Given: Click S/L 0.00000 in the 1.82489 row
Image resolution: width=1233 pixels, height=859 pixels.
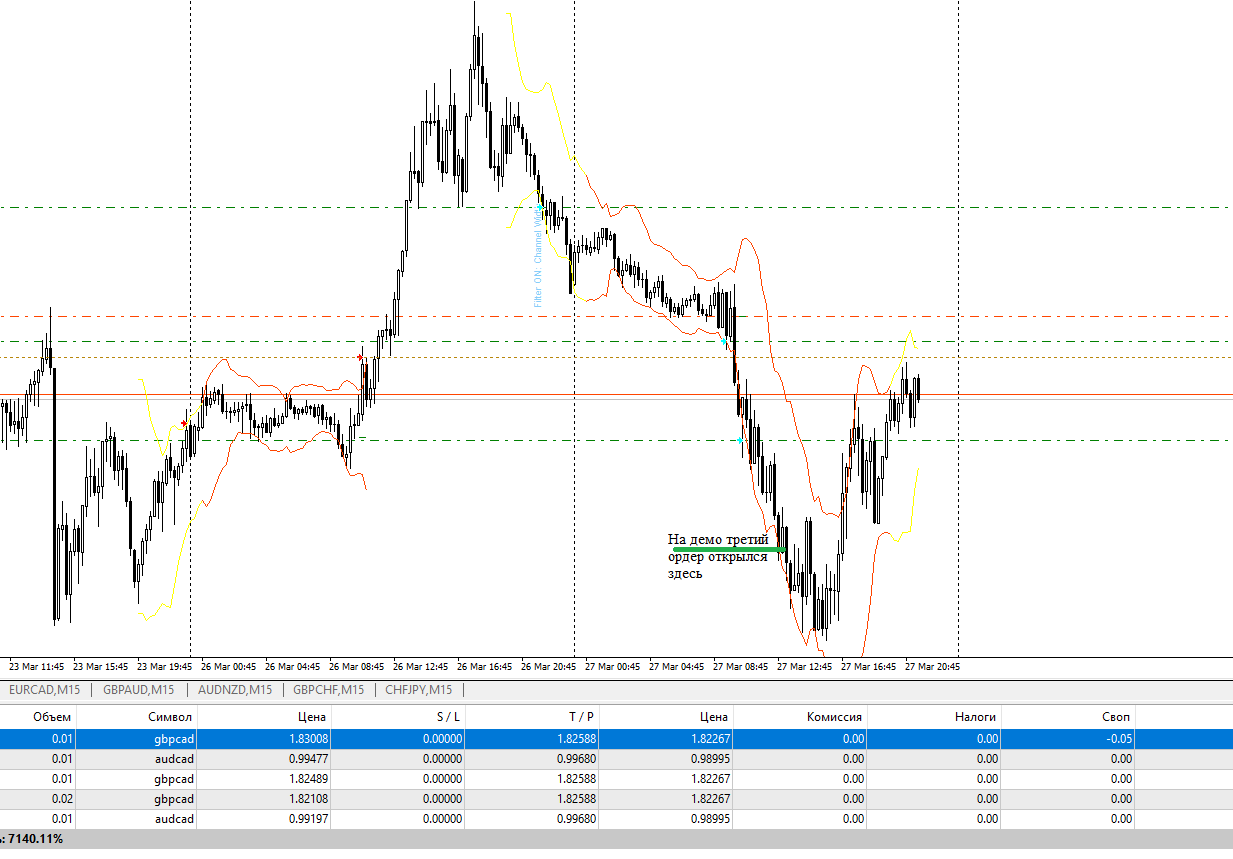Looking at the screenshot, I should pos(441,779).
